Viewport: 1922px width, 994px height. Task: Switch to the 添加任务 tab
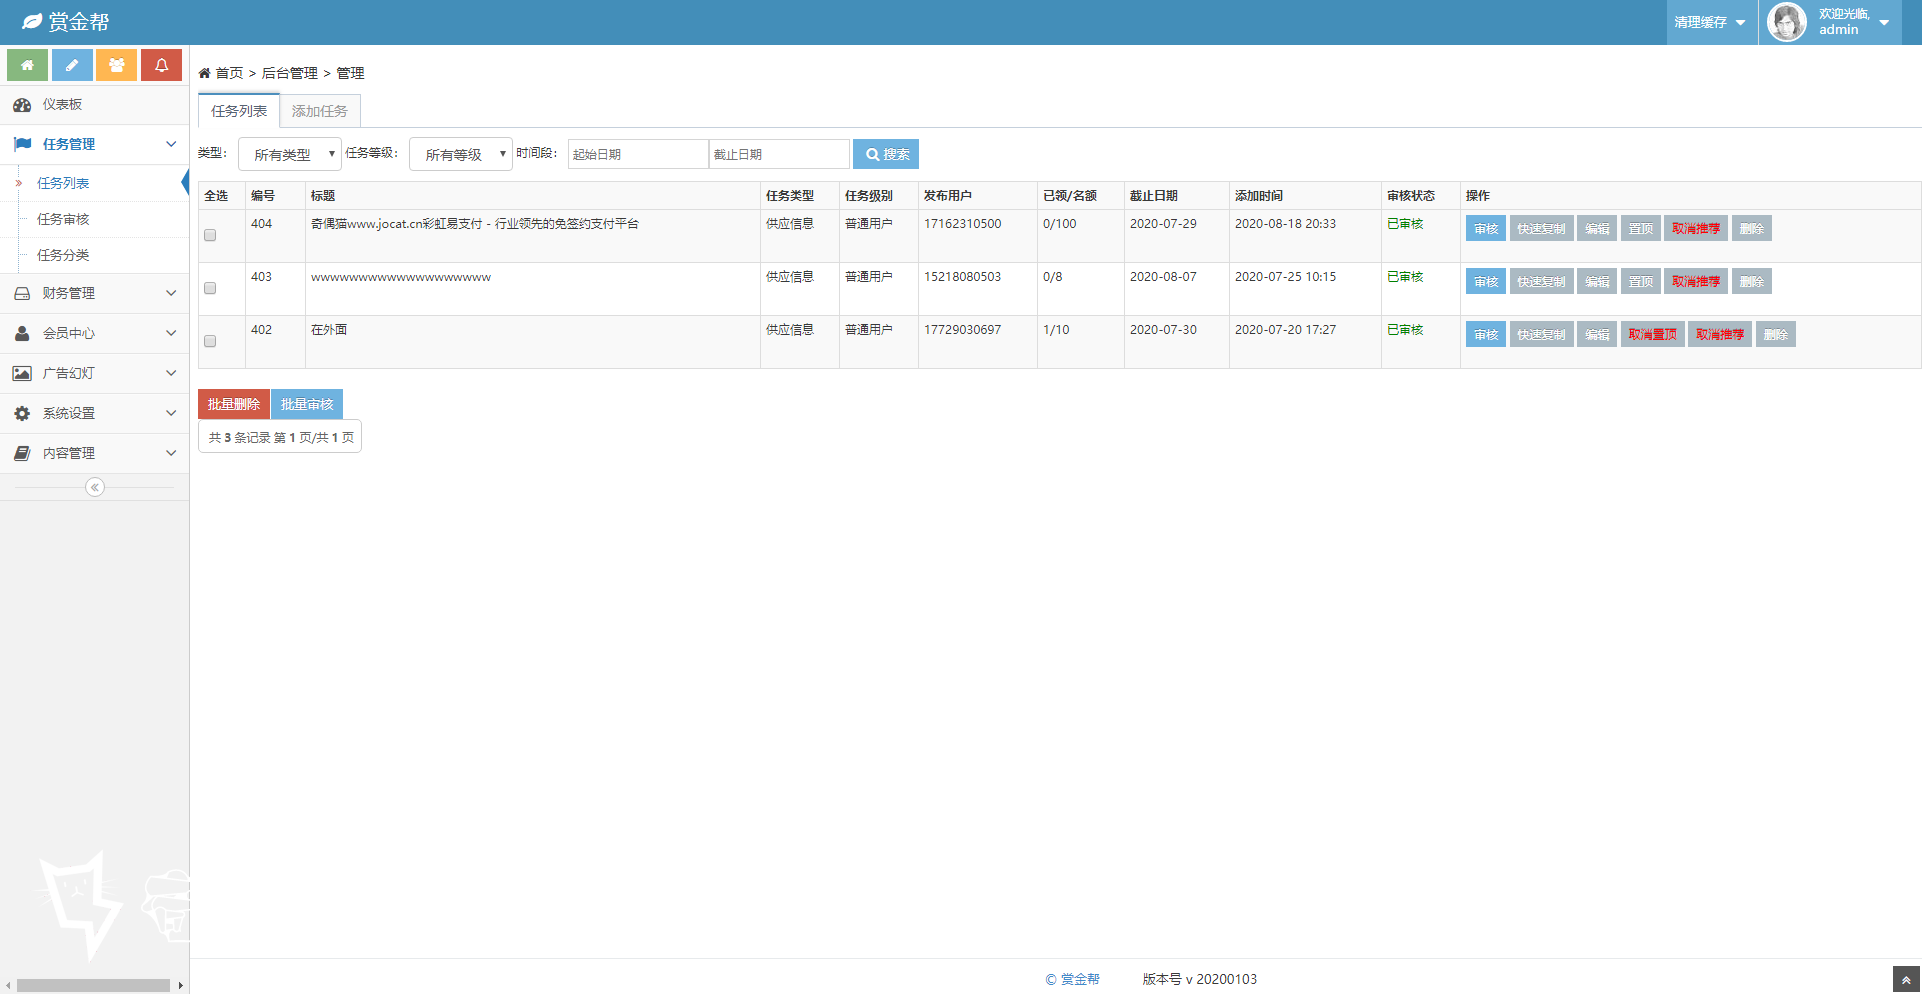coord(320,111)
